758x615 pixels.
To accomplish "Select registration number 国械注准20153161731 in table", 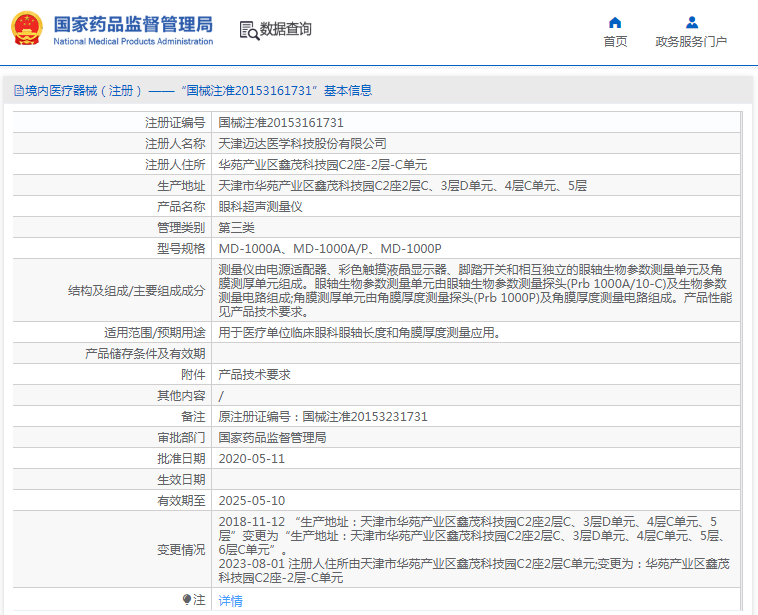I will point(281,123).
